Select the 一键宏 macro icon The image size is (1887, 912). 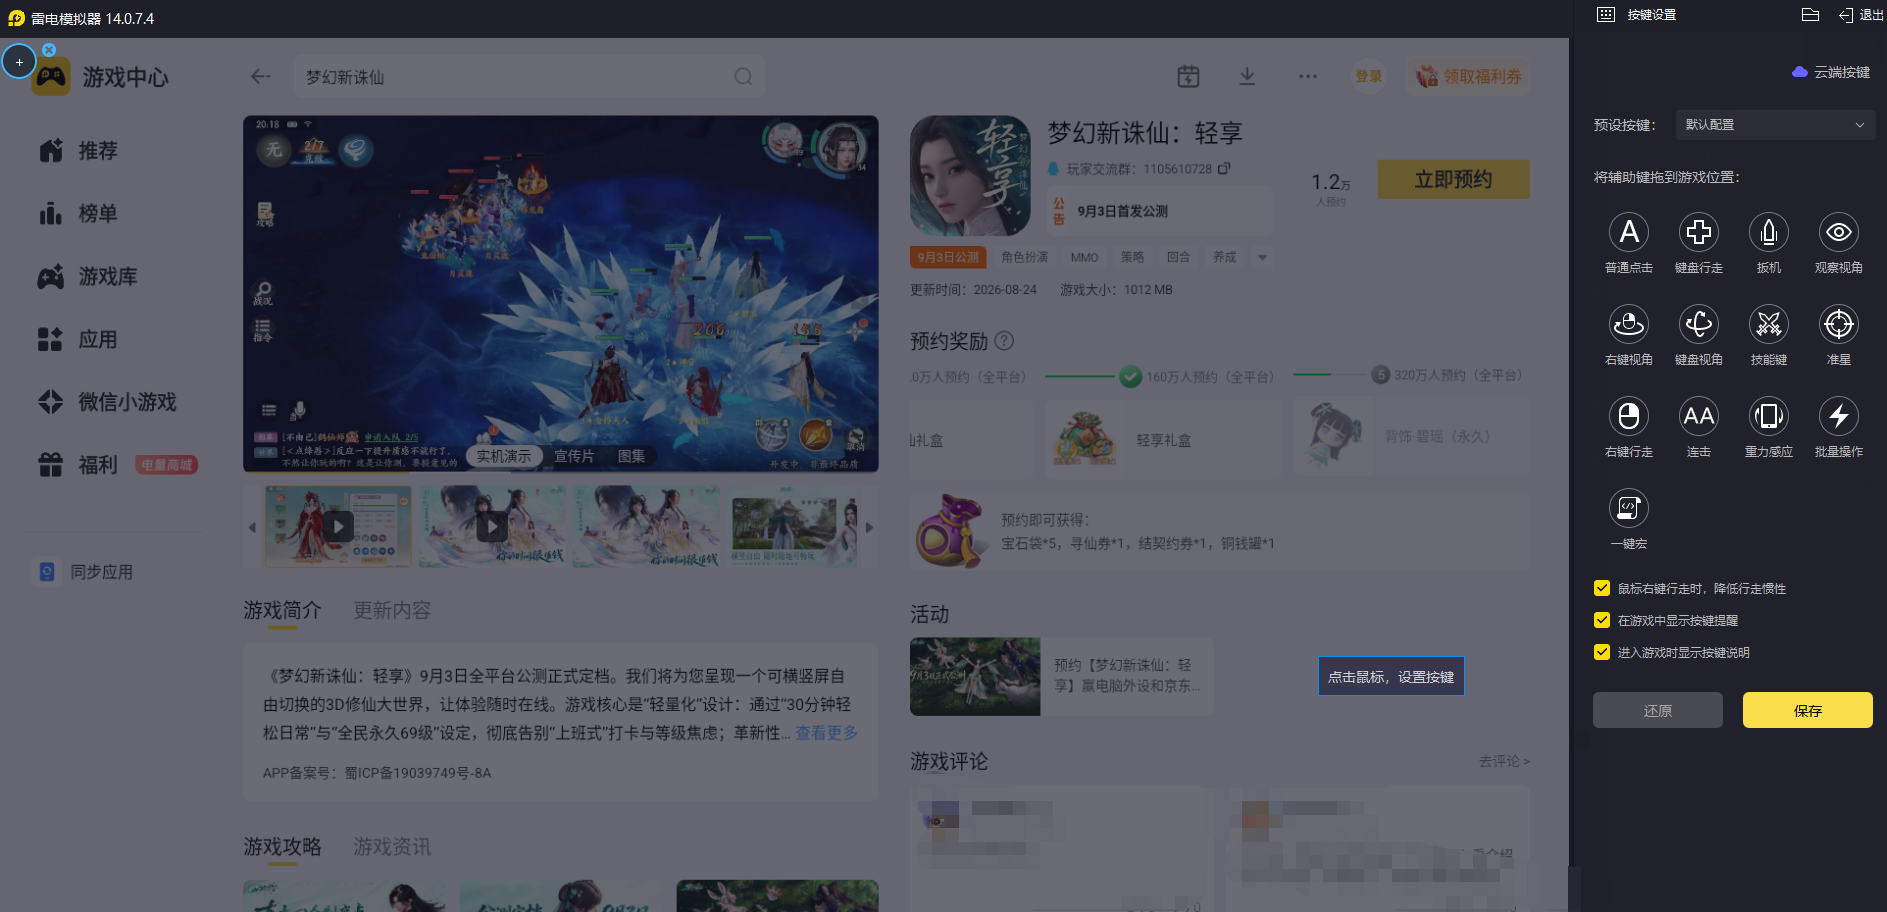click(1629, 508)
